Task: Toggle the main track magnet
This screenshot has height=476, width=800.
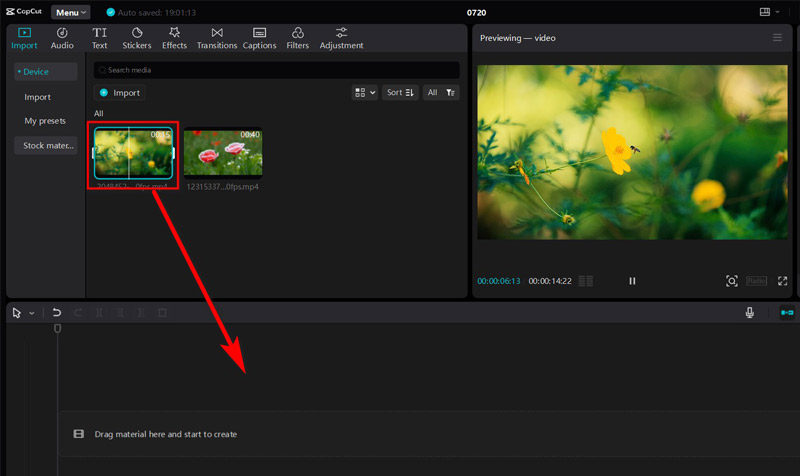Action: click(787, 313)
